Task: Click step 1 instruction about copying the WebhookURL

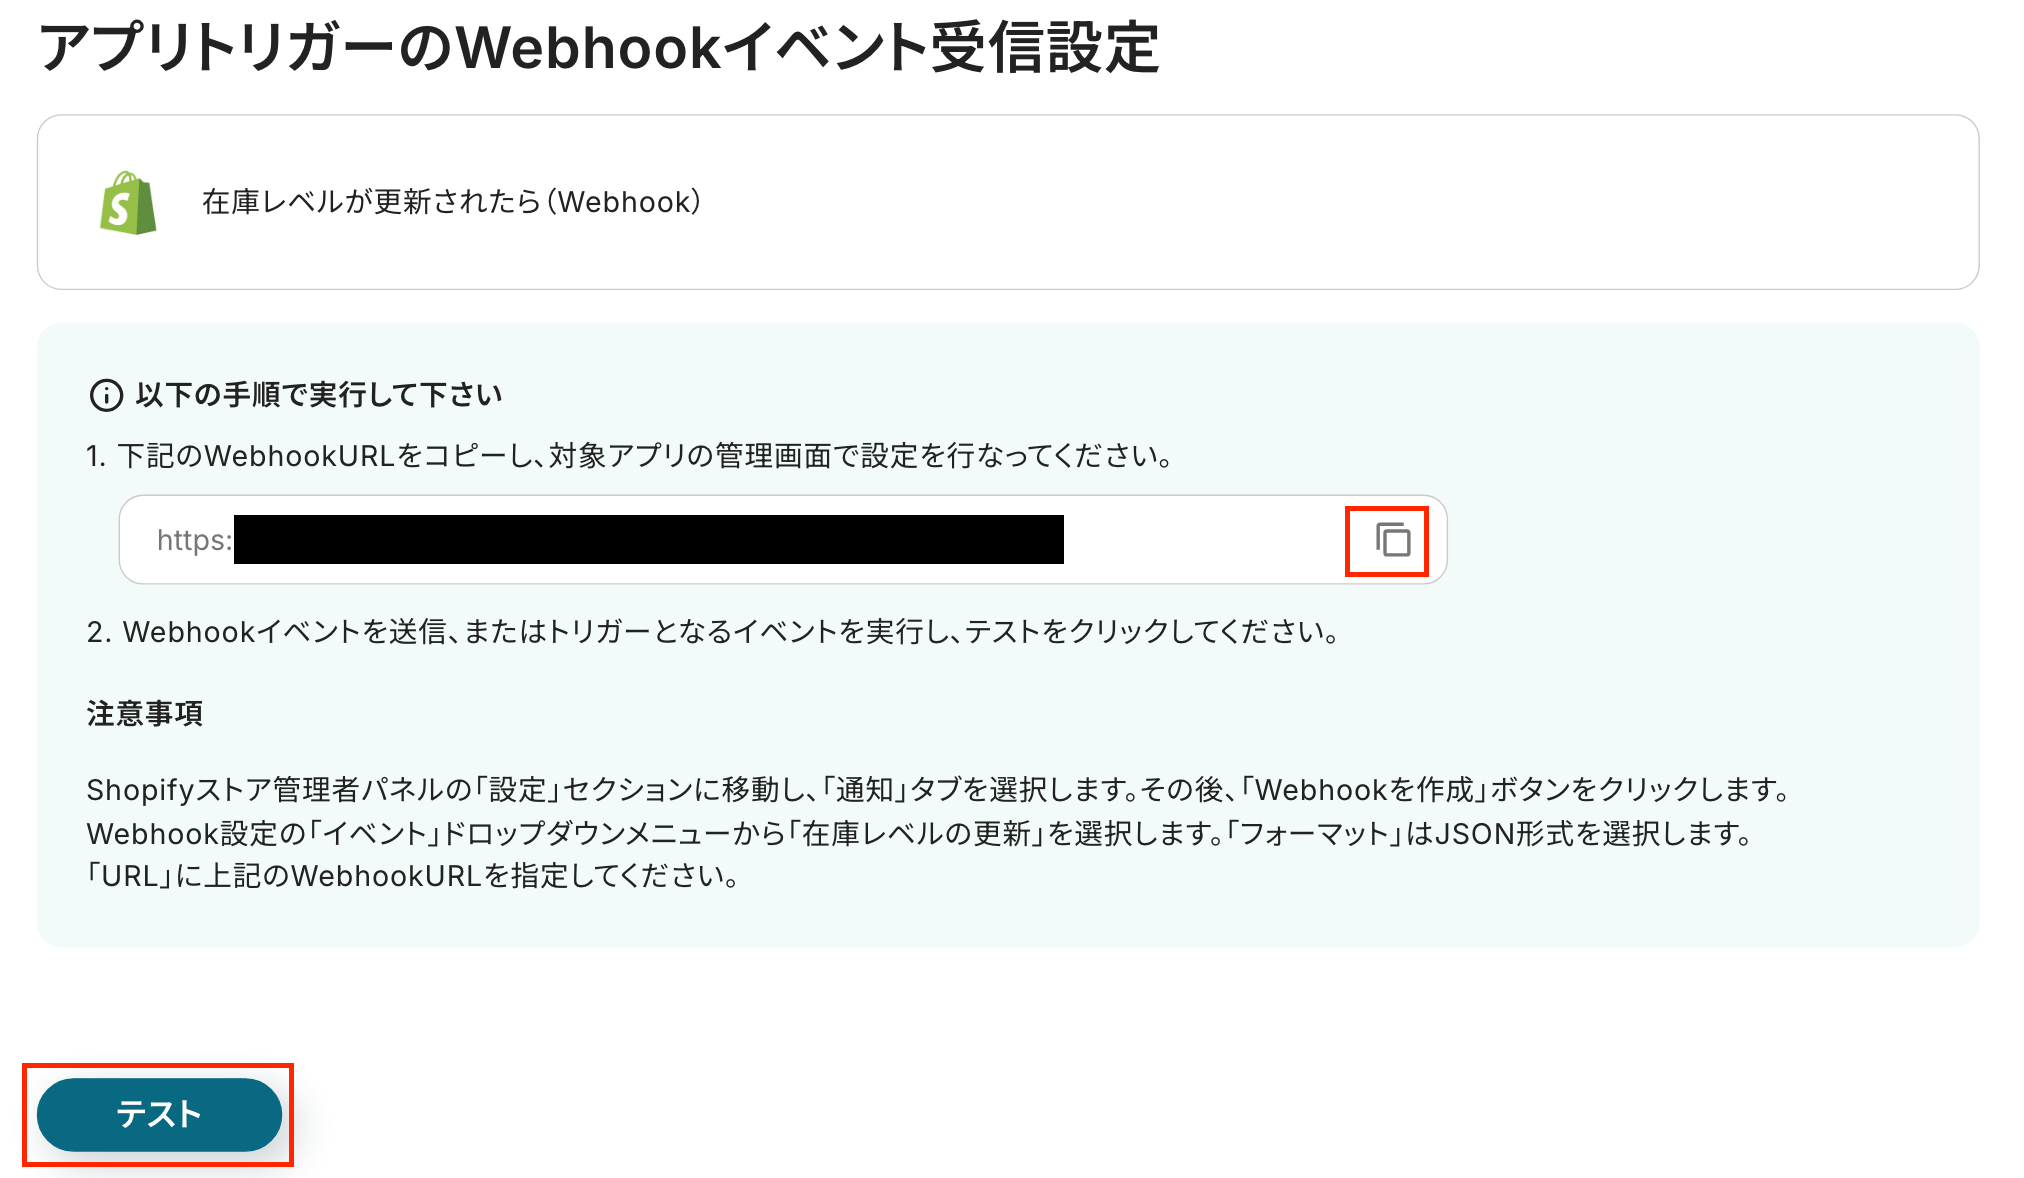Action: [x=630, y=456]
